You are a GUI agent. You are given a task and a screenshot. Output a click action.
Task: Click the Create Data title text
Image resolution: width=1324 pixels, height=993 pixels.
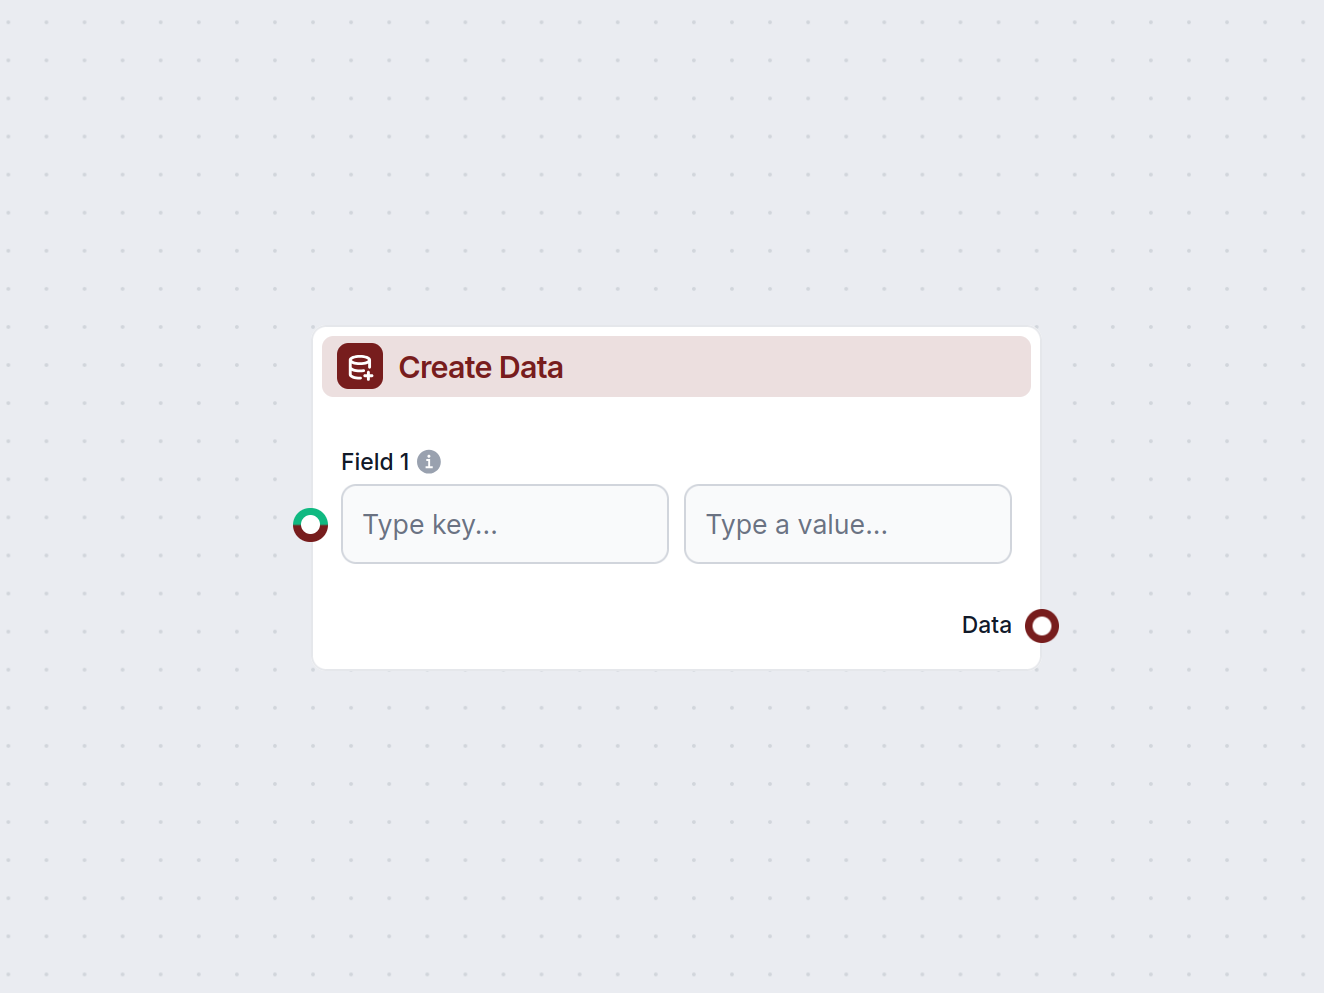pos(480,367)
